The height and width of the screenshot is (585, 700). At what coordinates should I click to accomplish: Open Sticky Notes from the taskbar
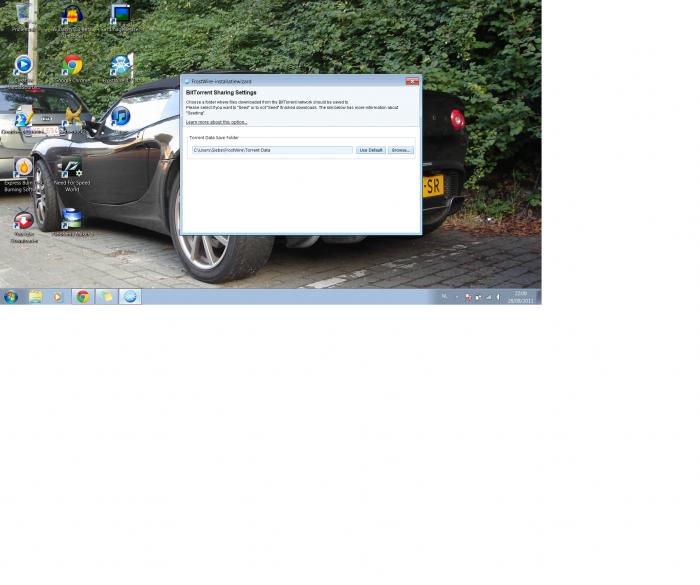click(106, 297)
